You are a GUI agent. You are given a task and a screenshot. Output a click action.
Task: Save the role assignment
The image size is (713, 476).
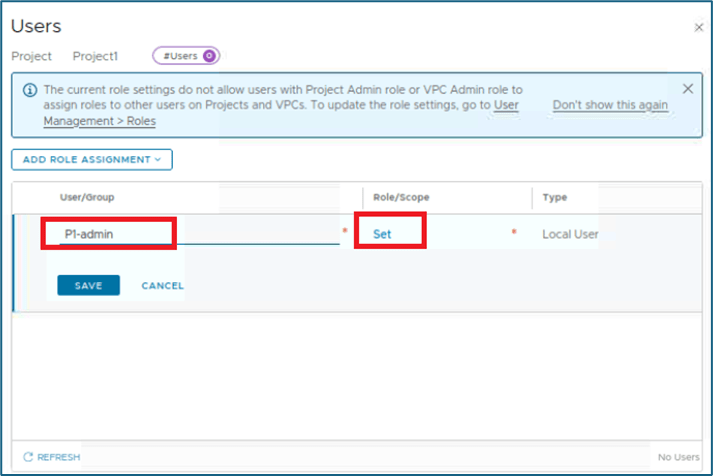[x=88, y=285]
